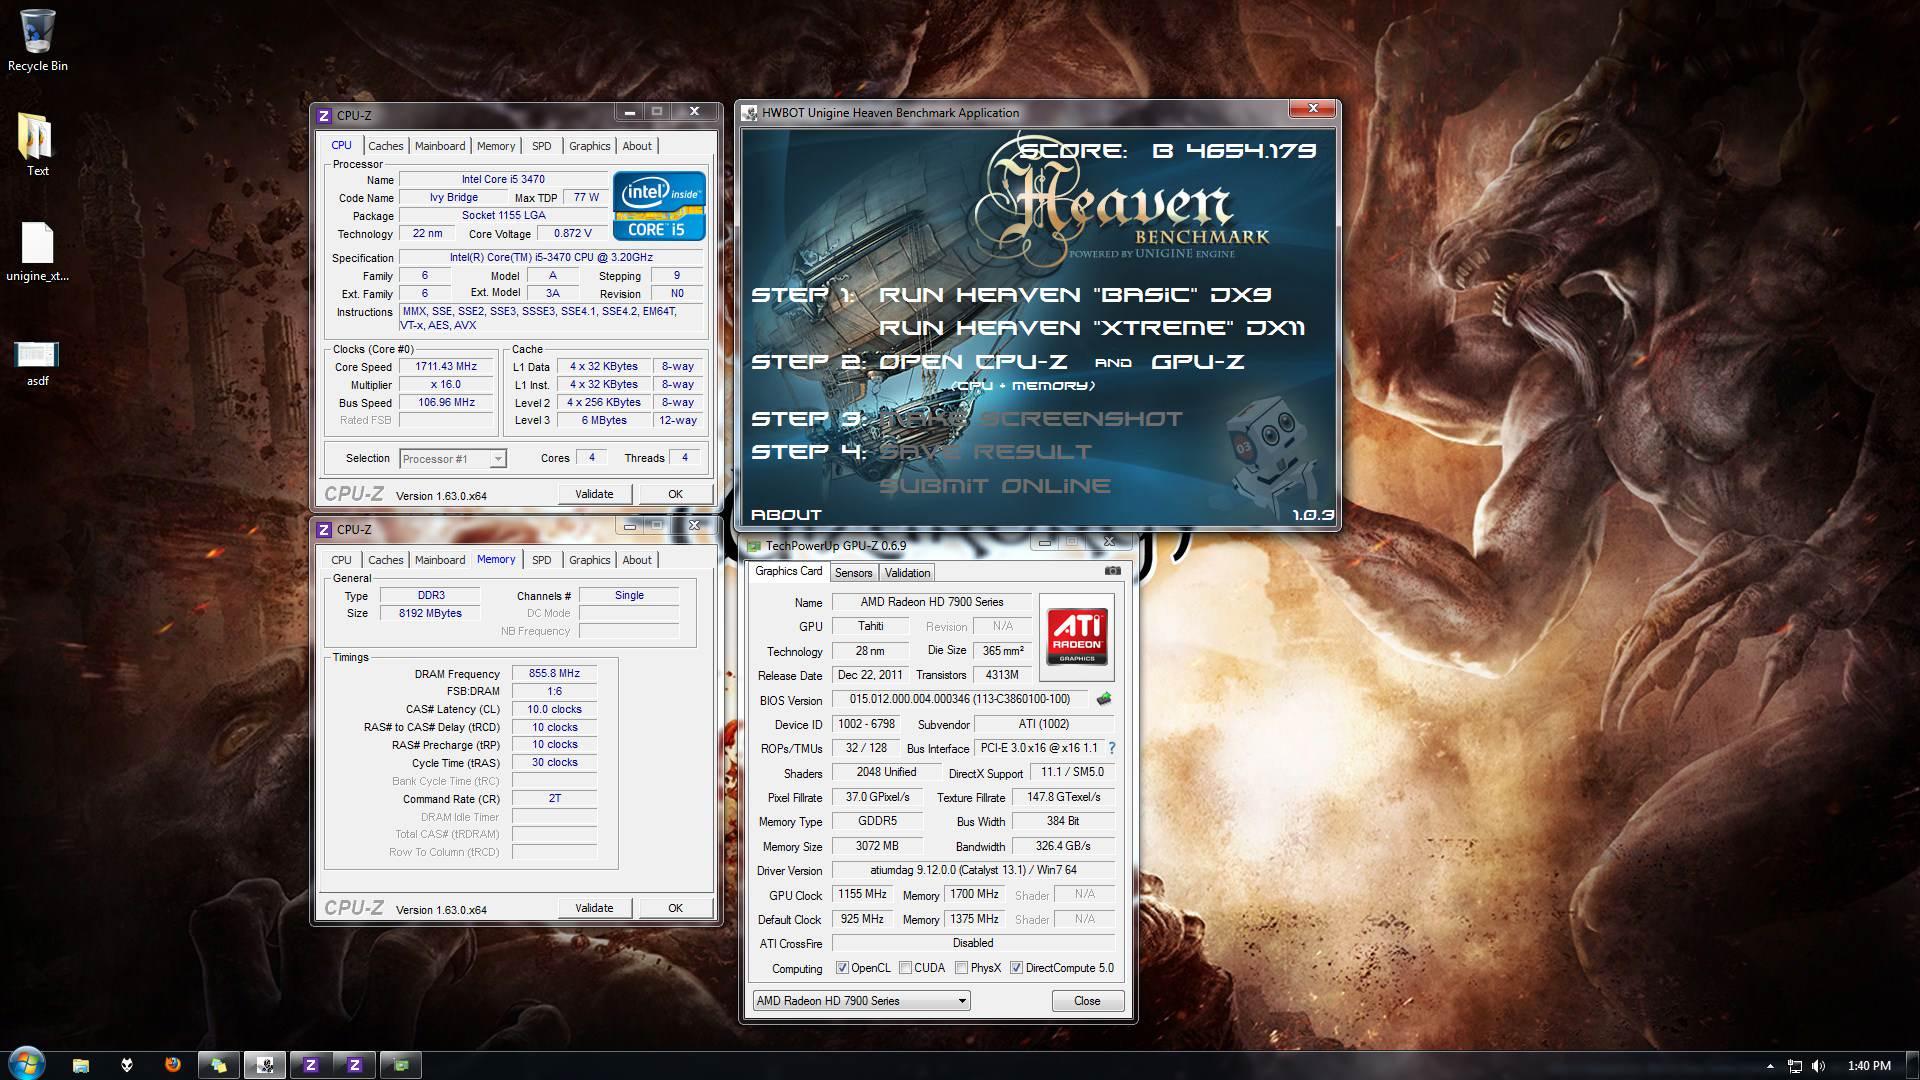Viewport: 1920px width, 1080px height.
Task: Click the HWBOT window title bar icon
Action: click(750, 113)
